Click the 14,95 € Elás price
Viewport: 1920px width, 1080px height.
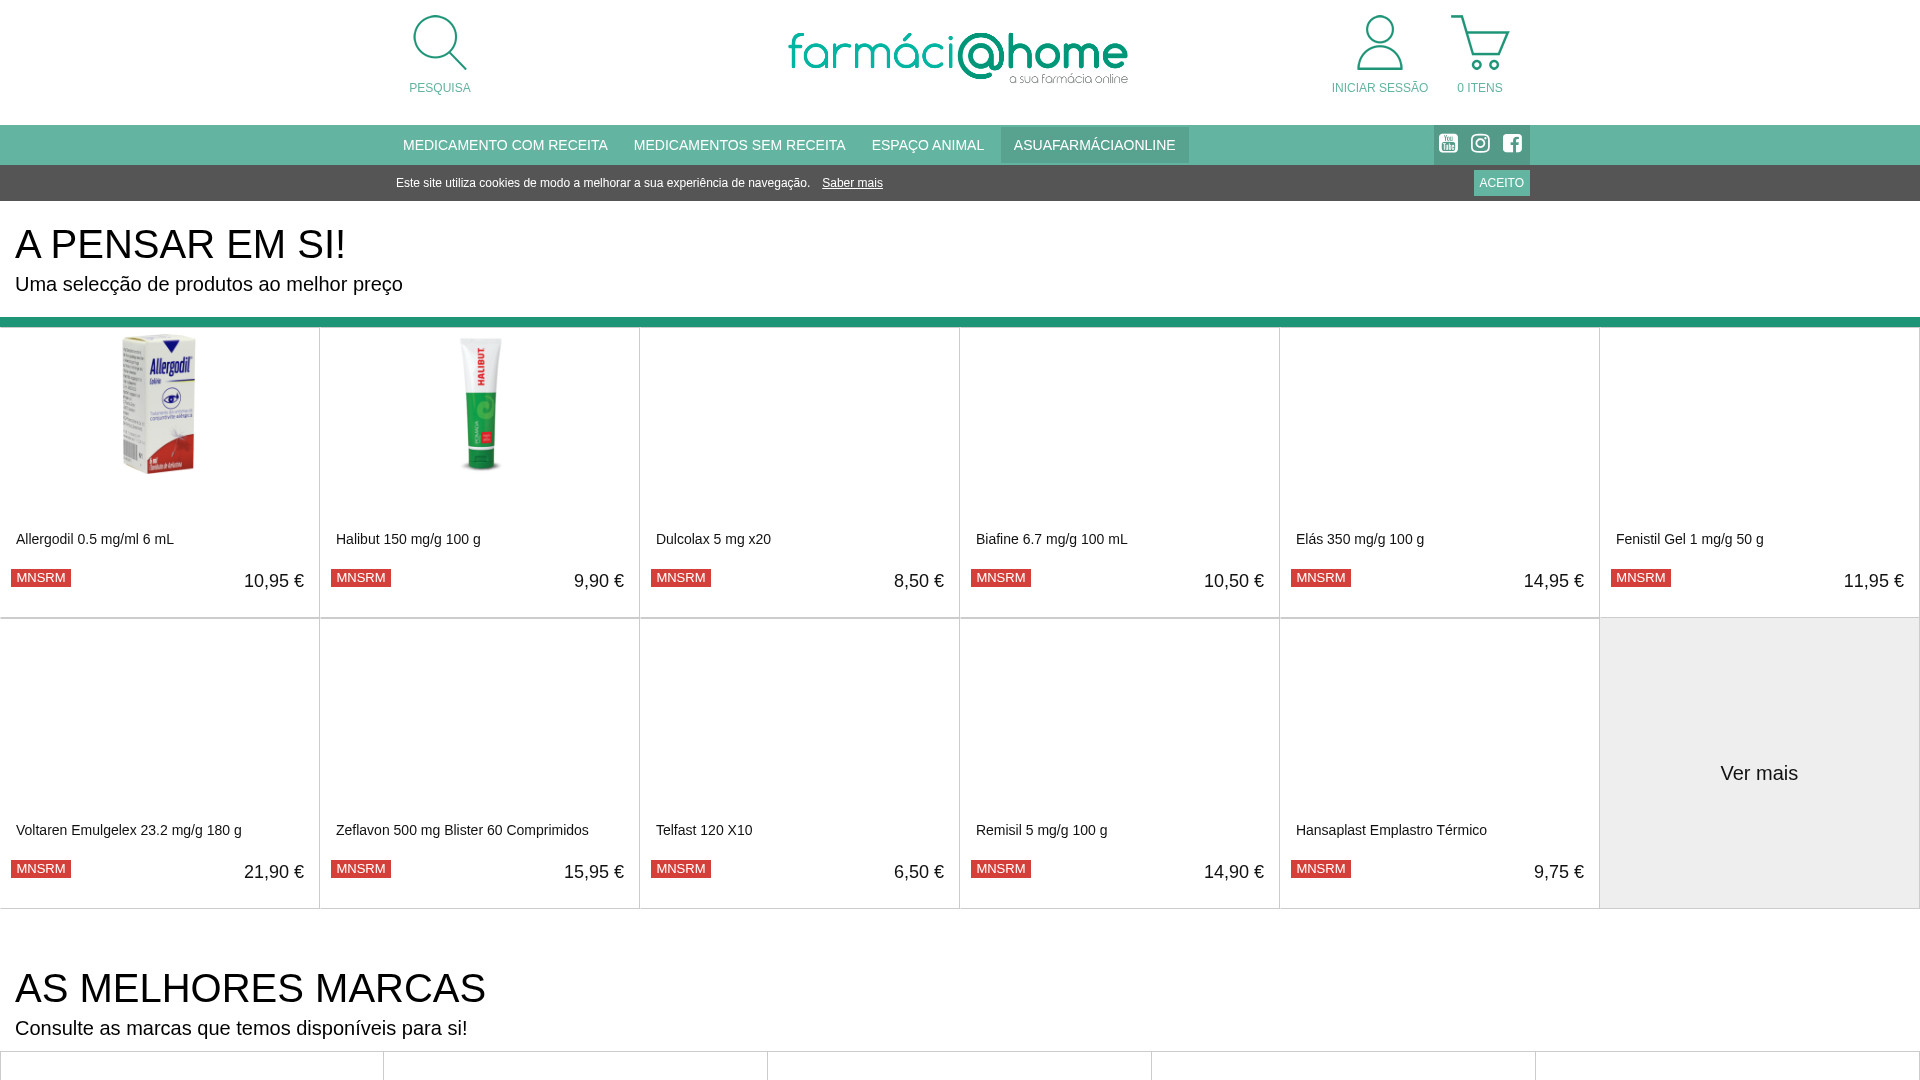(x=1554, y=581)
